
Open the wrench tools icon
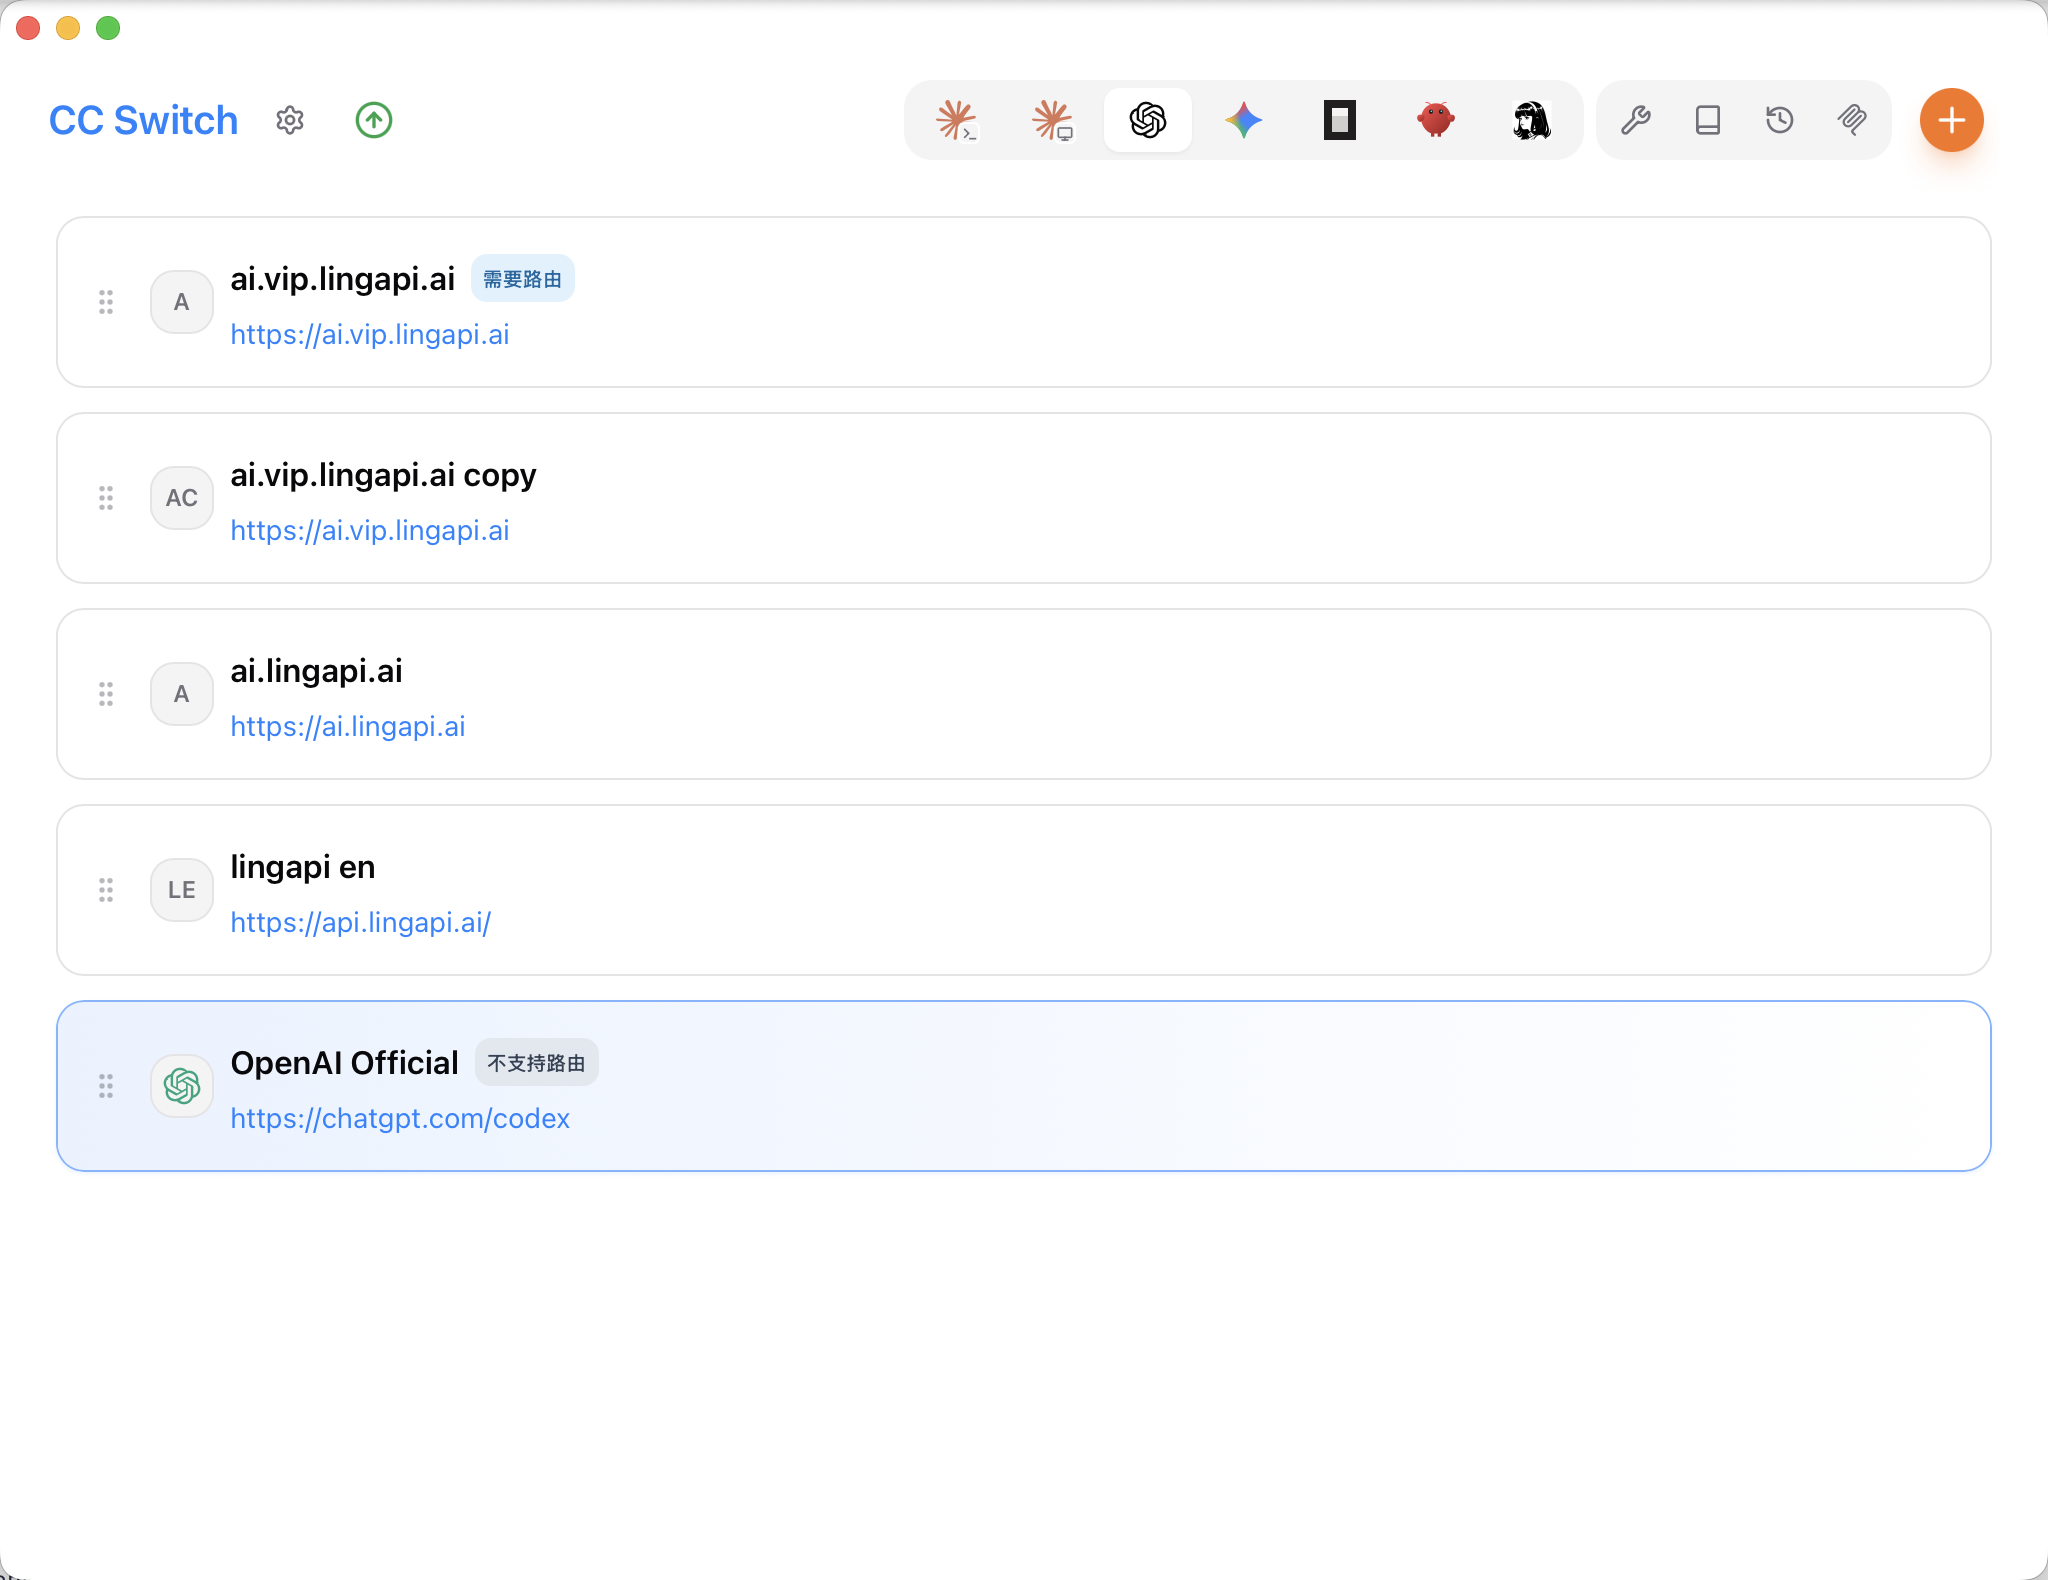point(1636,120)
